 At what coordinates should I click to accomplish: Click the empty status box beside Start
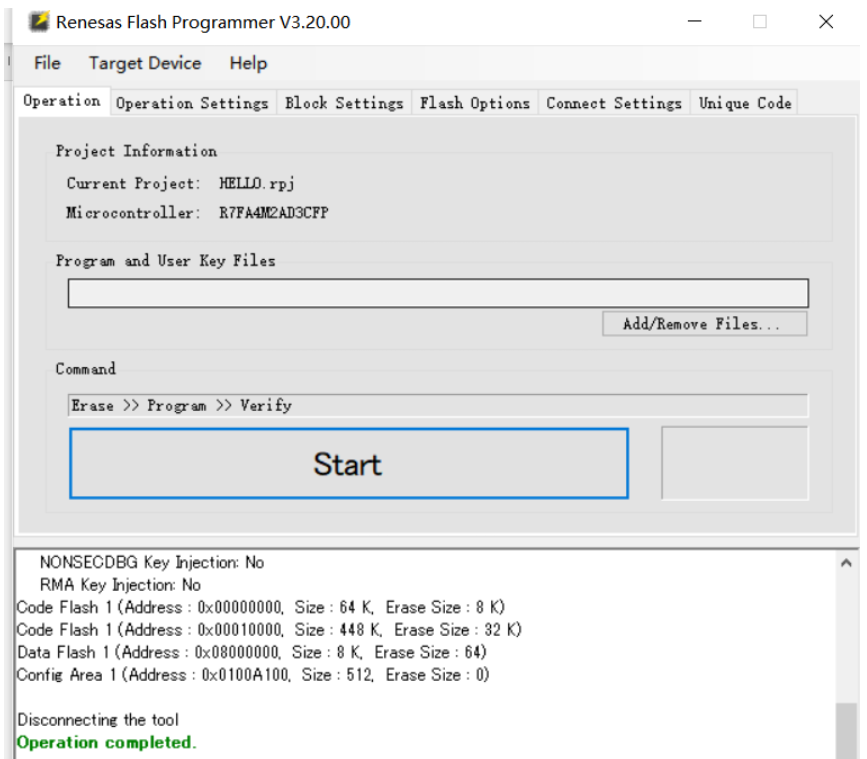(x=734, y=462)
